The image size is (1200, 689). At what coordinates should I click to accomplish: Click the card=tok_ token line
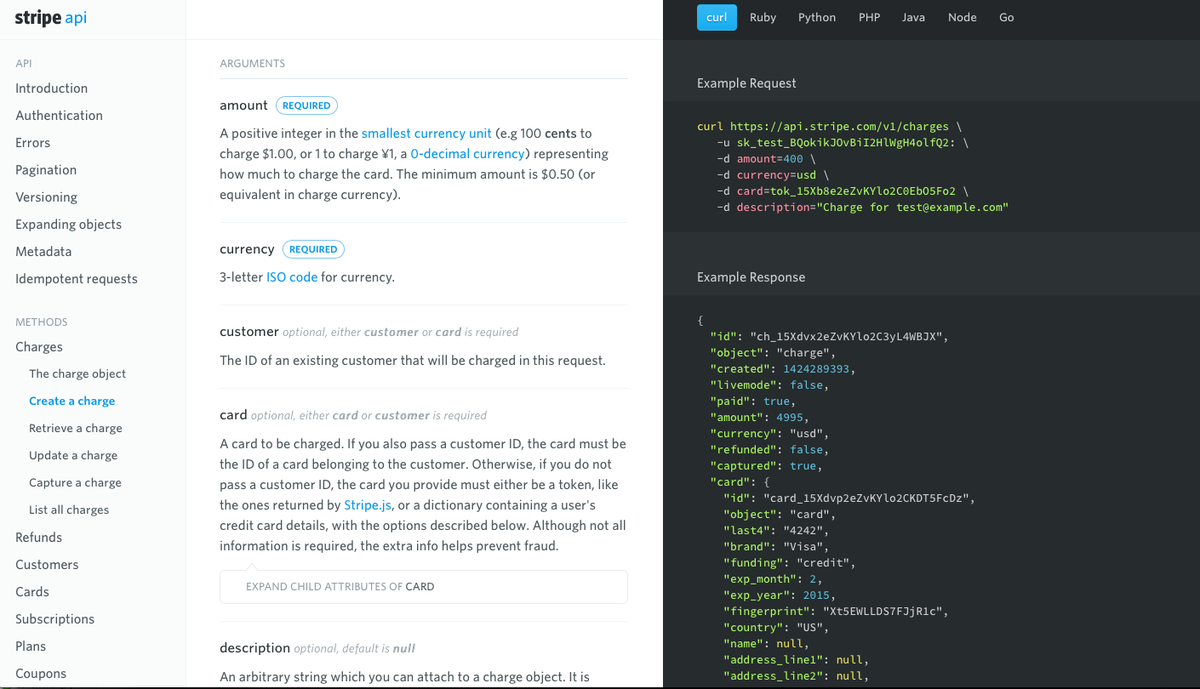click(846, 191)
